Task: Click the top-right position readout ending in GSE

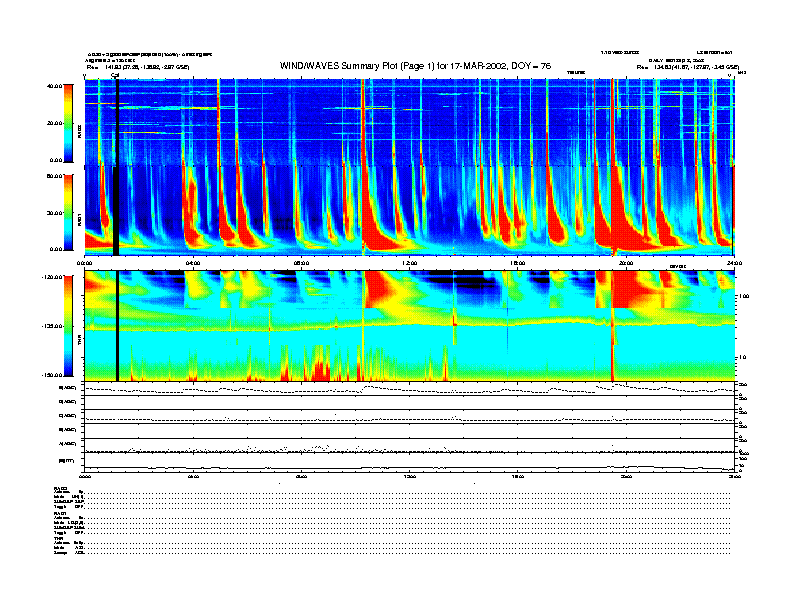Action: [687, 67]
